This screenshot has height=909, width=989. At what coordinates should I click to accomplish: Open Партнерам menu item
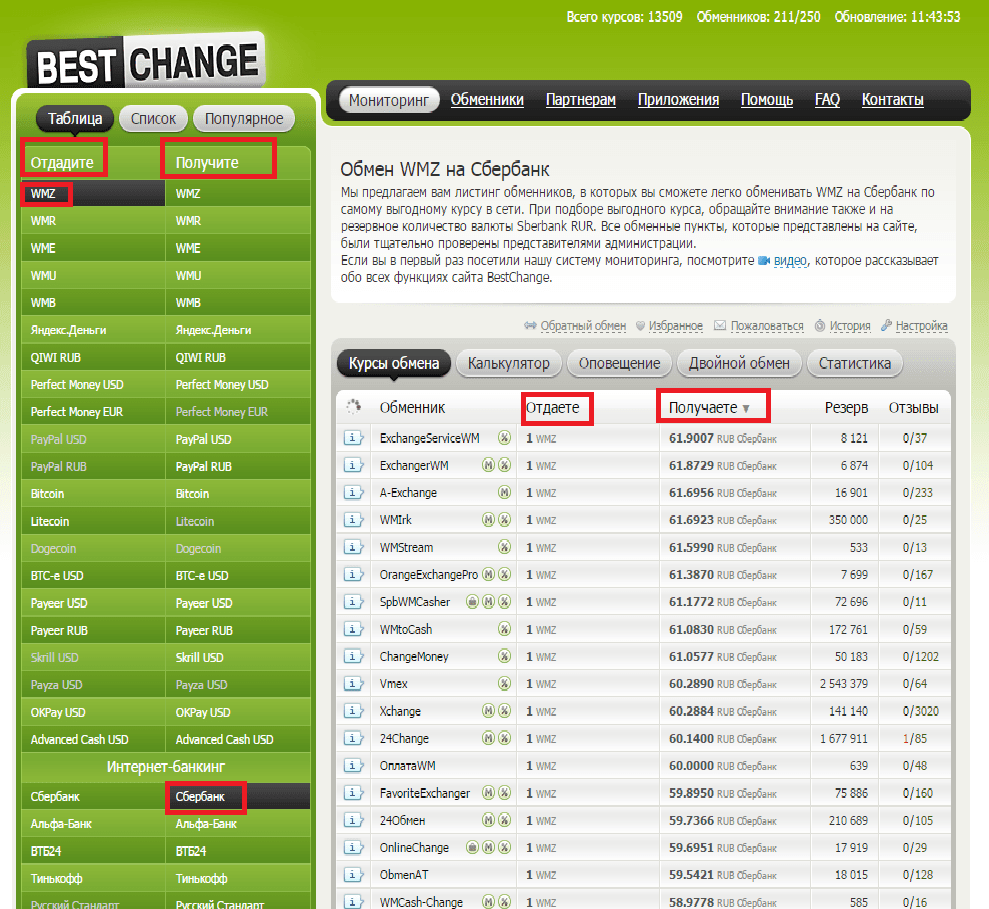tap(580, 100)
